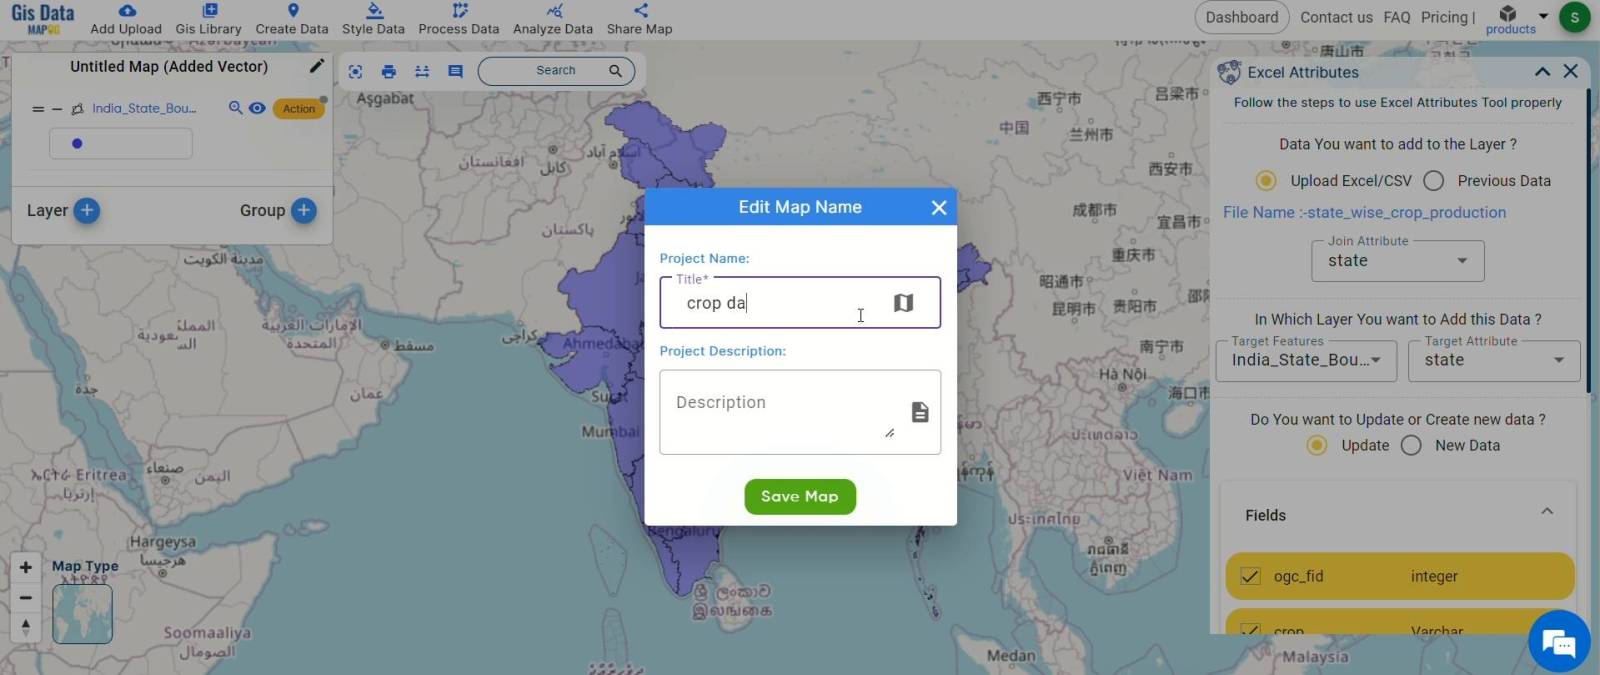Open the Map Type thumbnail

pos(82,613)
